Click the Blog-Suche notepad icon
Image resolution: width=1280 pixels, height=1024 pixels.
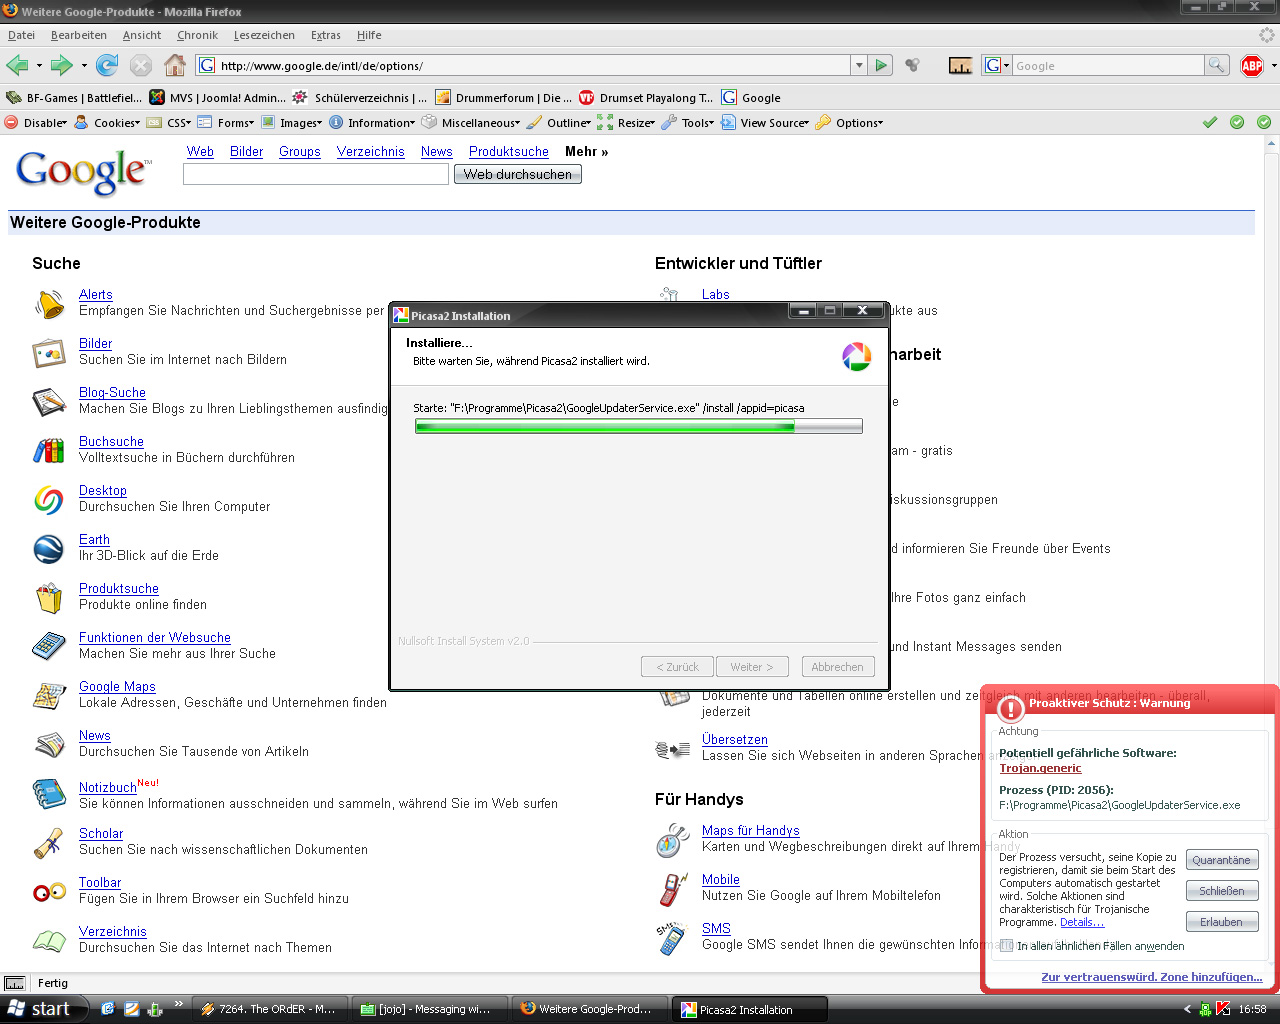tap(49, 401)
